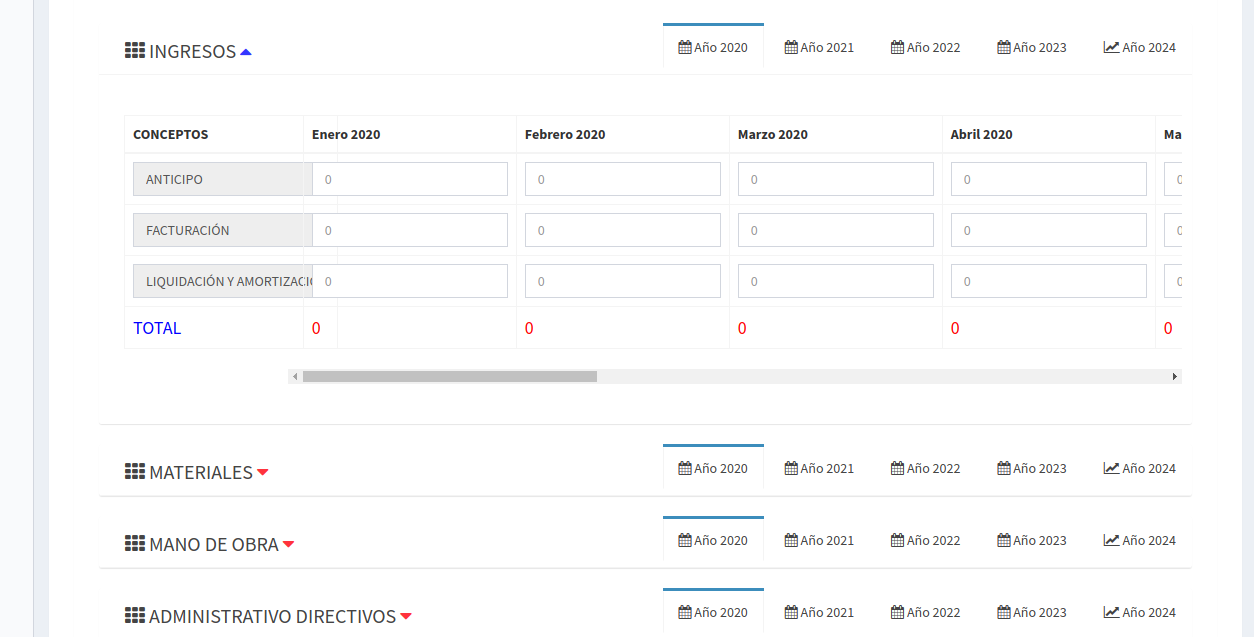Click the TOTAL row label
1254x637 pixels.
click(157, 328)
